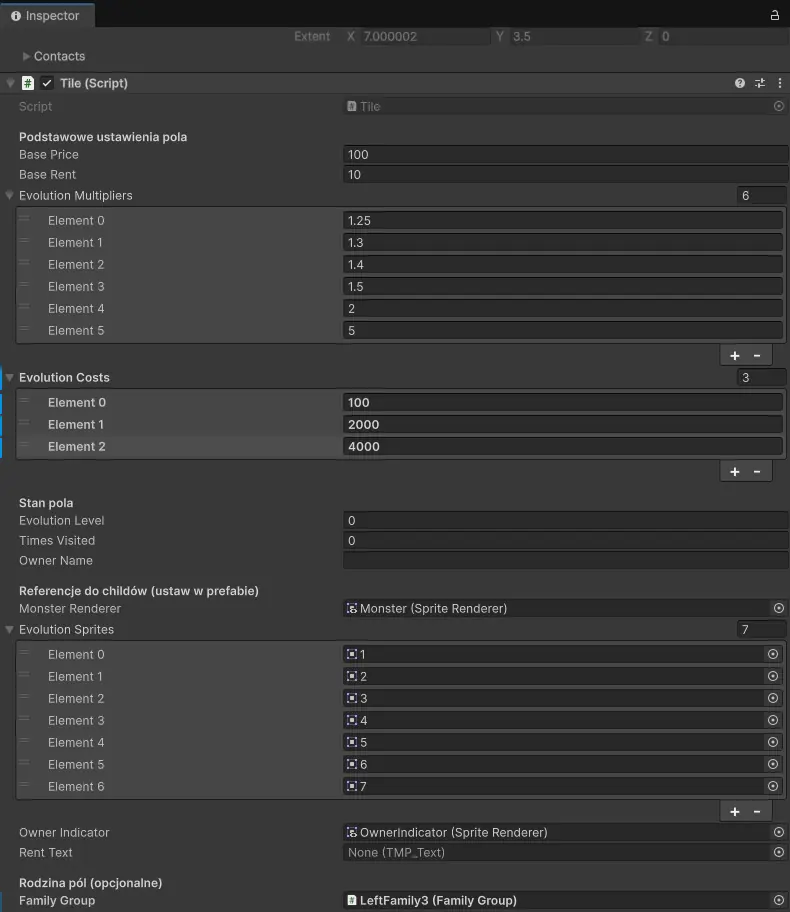Select the None (TMP_Text) reference field

556,853
